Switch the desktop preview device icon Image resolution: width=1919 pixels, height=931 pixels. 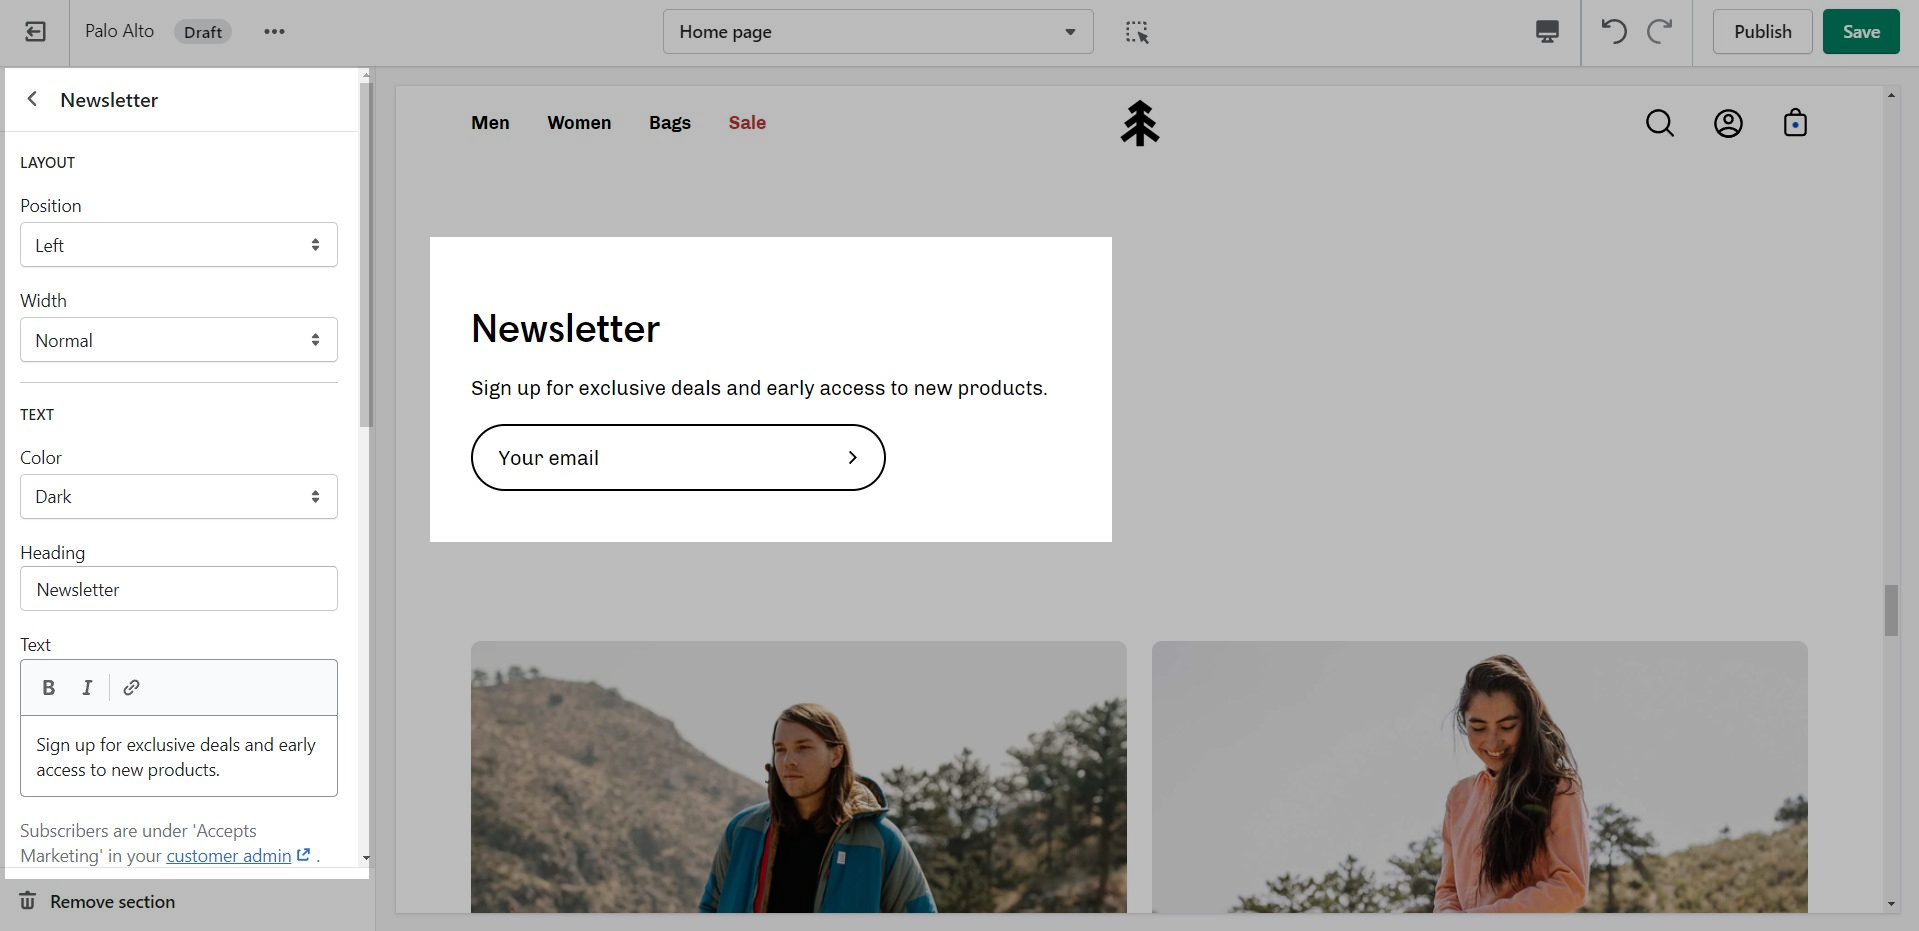[1546, 32]
